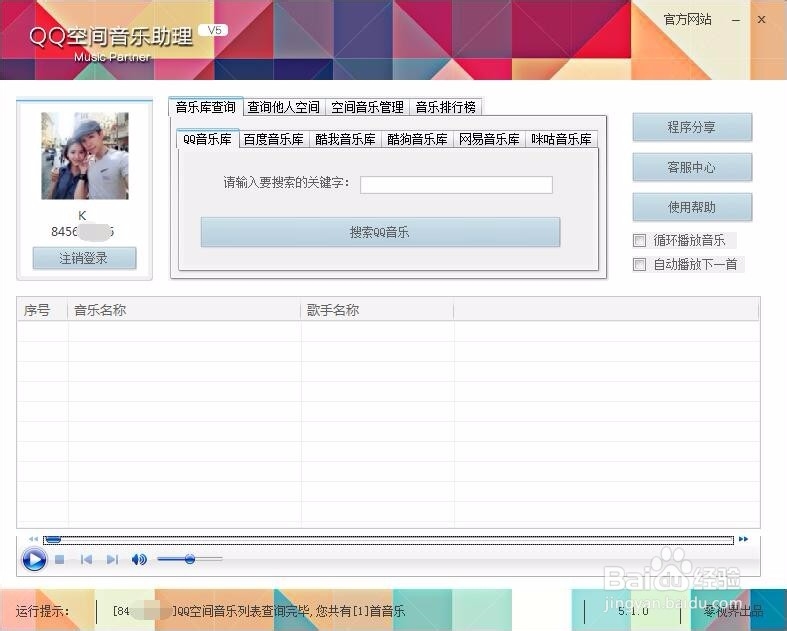Select the QQ音乐库 sub-tab
Viewport: 787px width, 631px height.
point(207,139)
